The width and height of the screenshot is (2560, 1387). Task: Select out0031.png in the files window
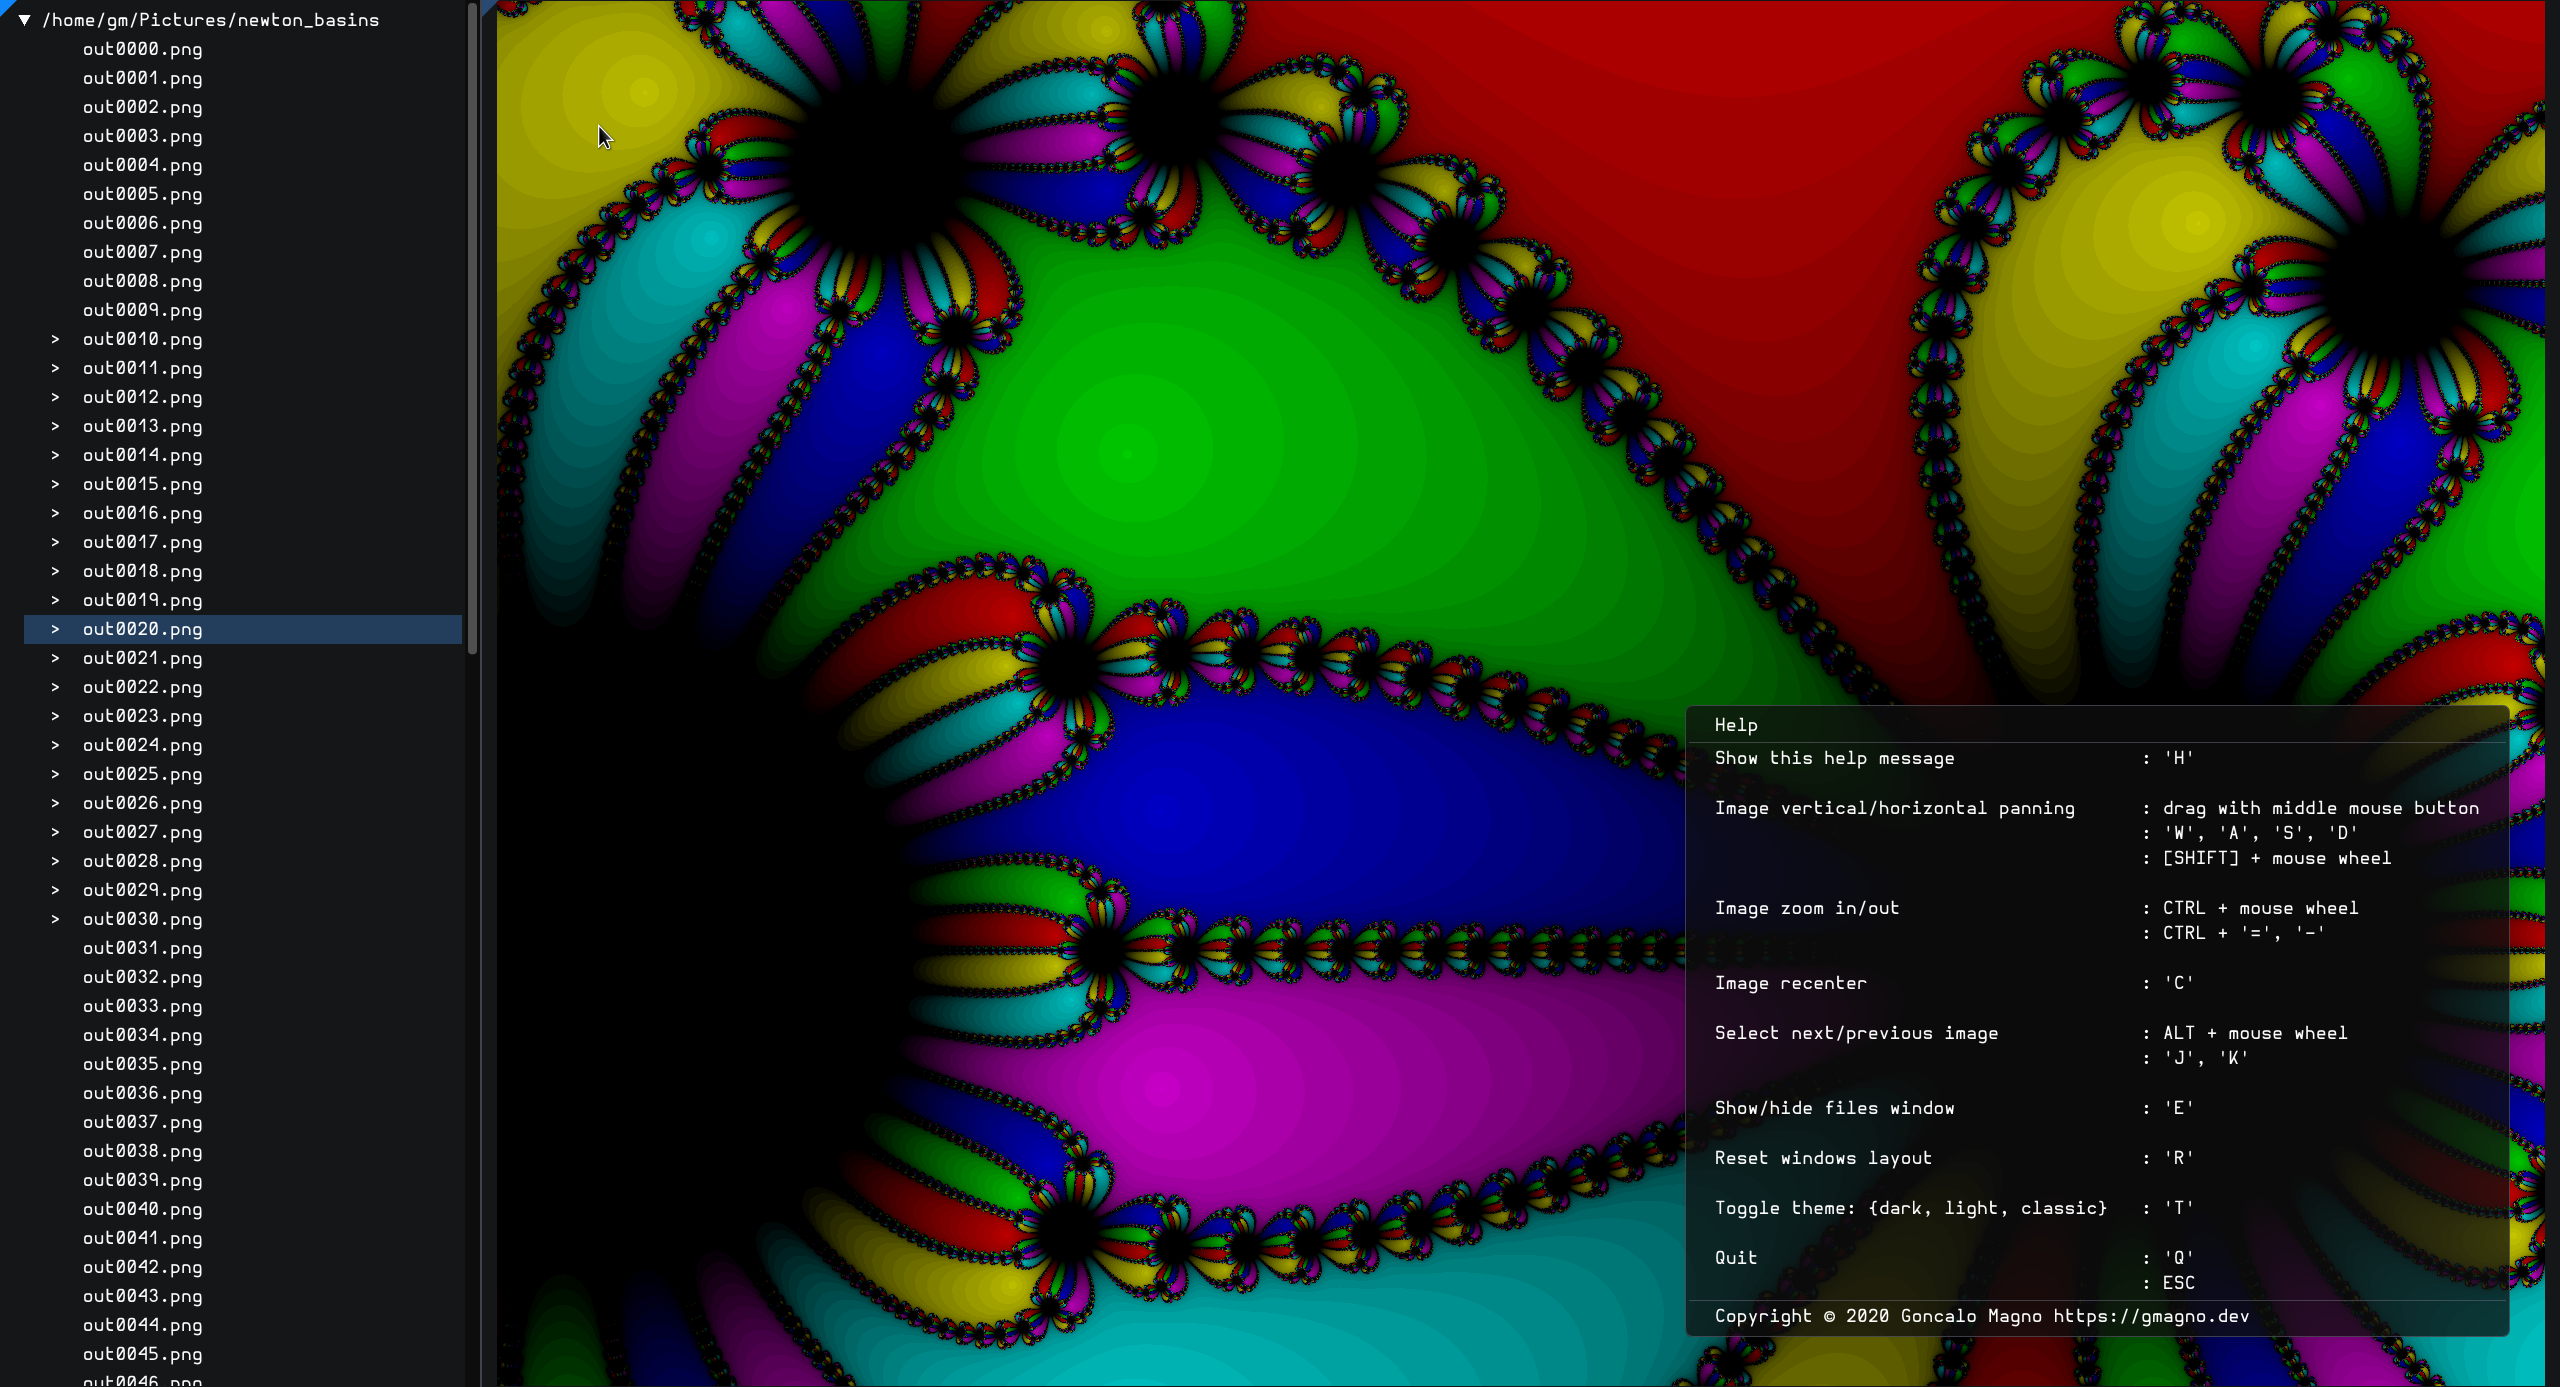point(142,948)
